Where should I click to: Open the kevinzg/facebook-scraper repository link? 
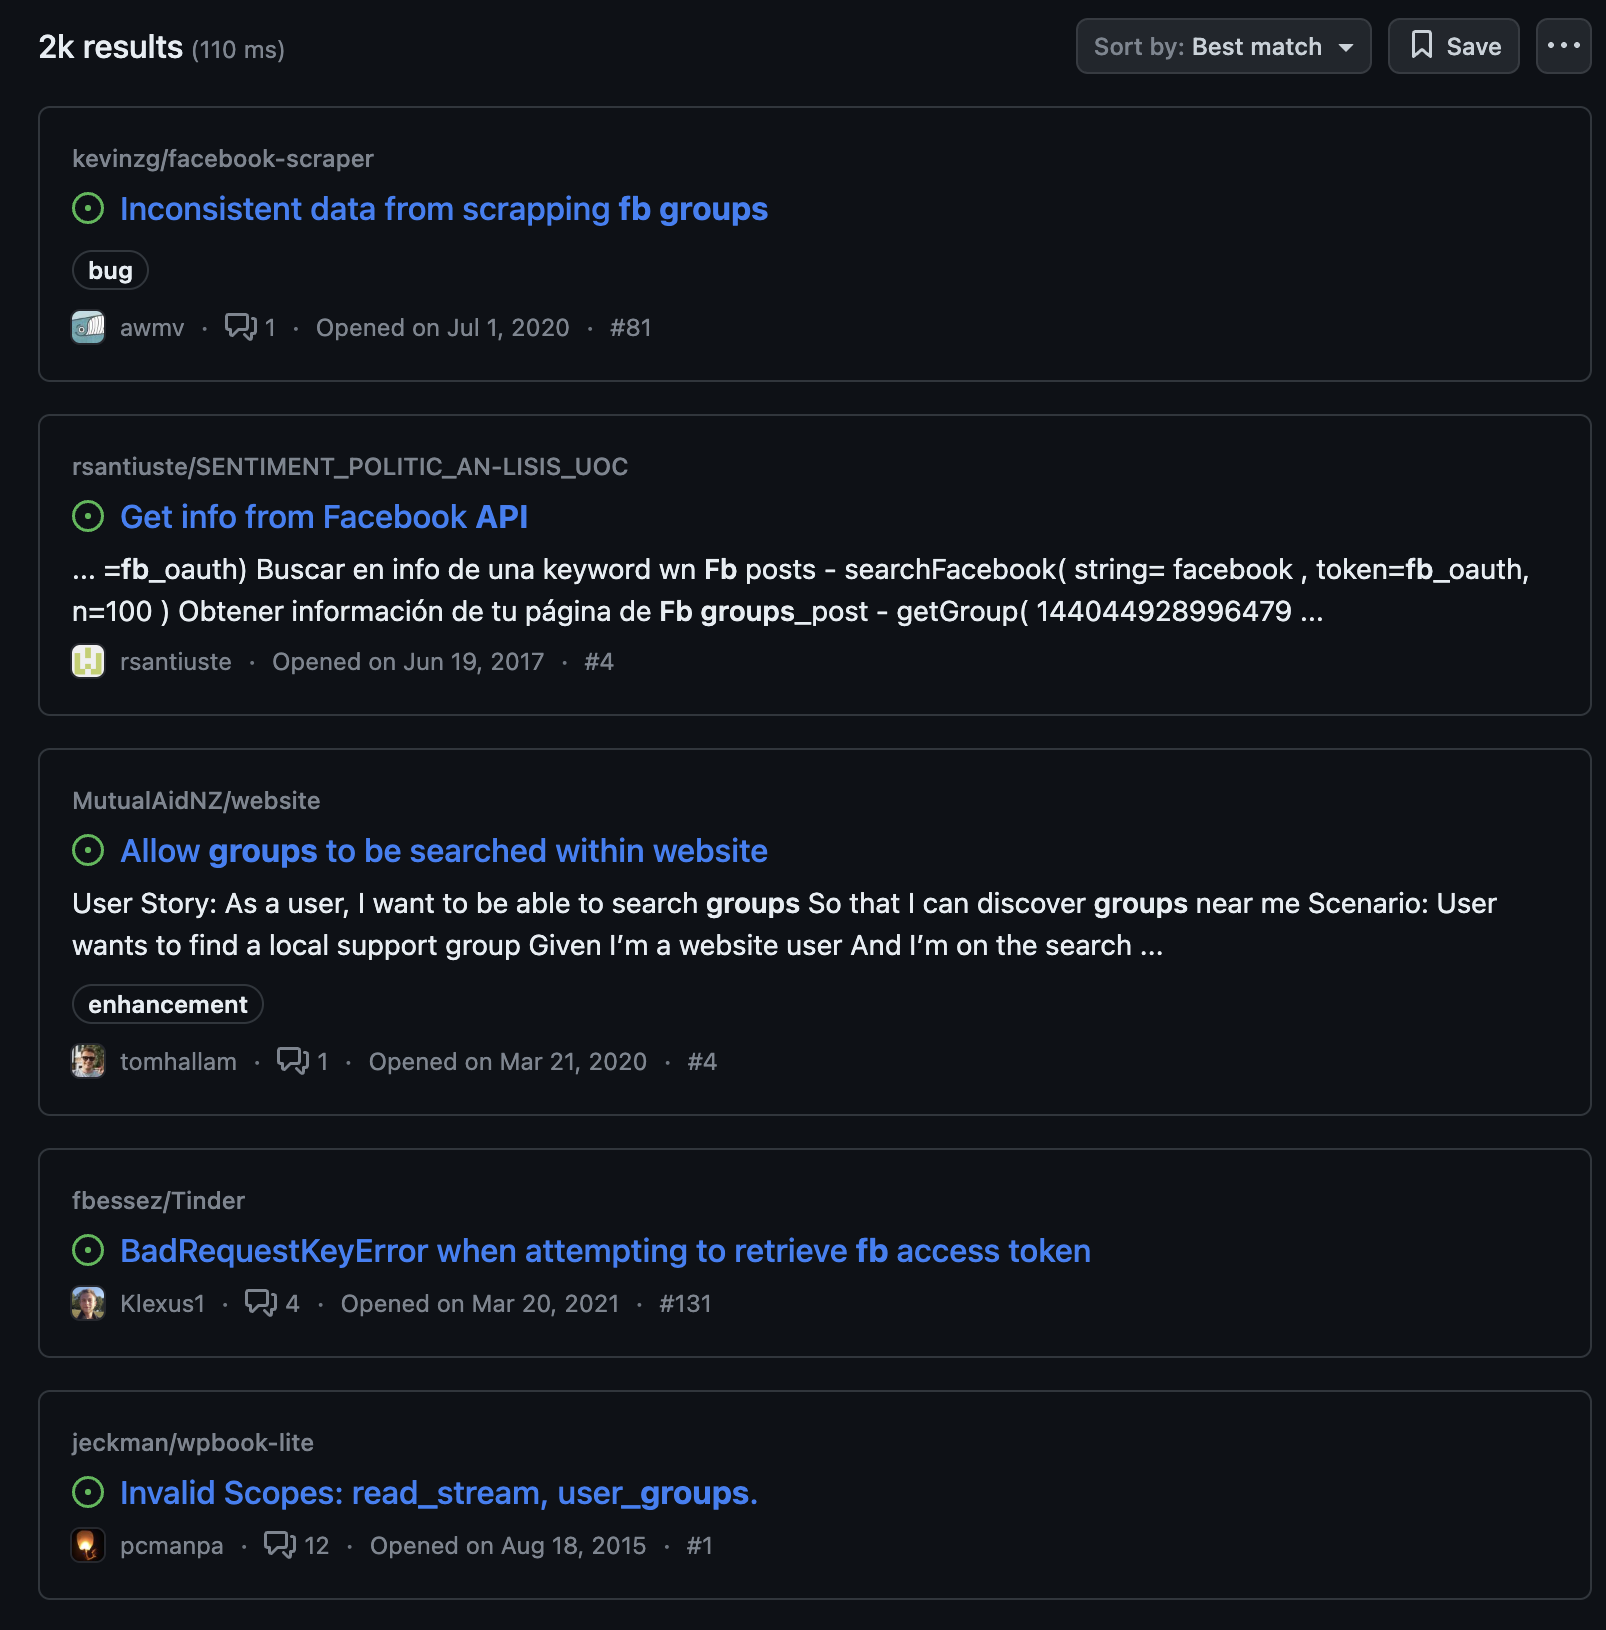pyautogui.click(x=222, y=159)
